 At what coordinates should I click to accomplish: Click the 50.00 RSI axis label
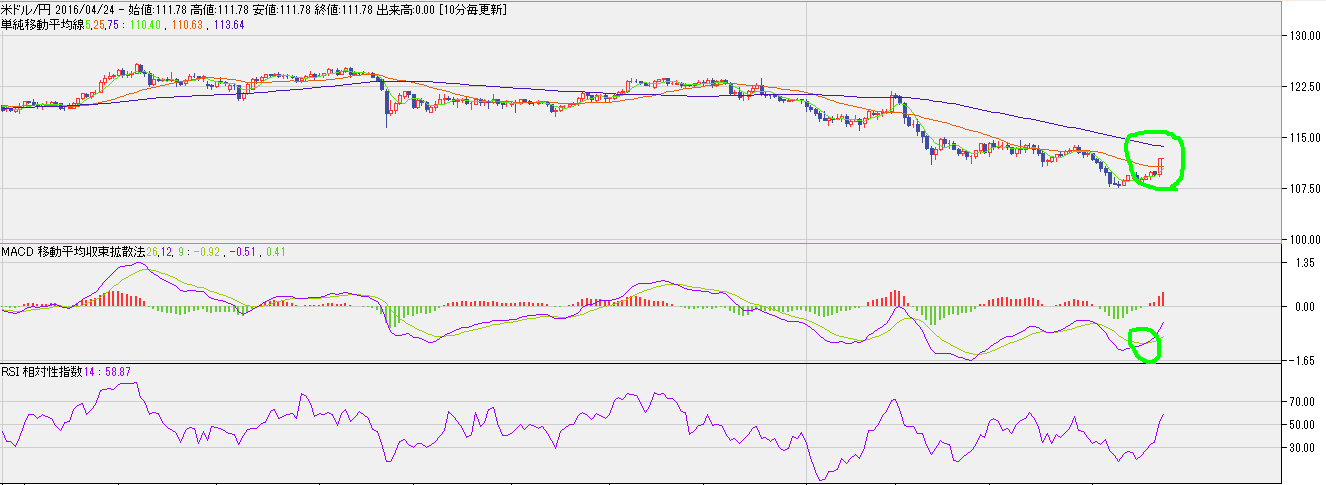click(1301, 425)
